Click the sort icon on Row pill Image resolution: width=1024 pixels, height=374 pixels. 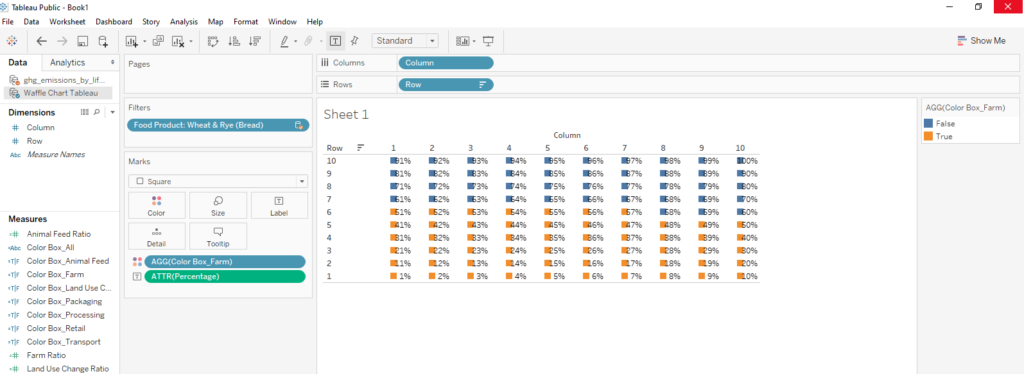483,85
